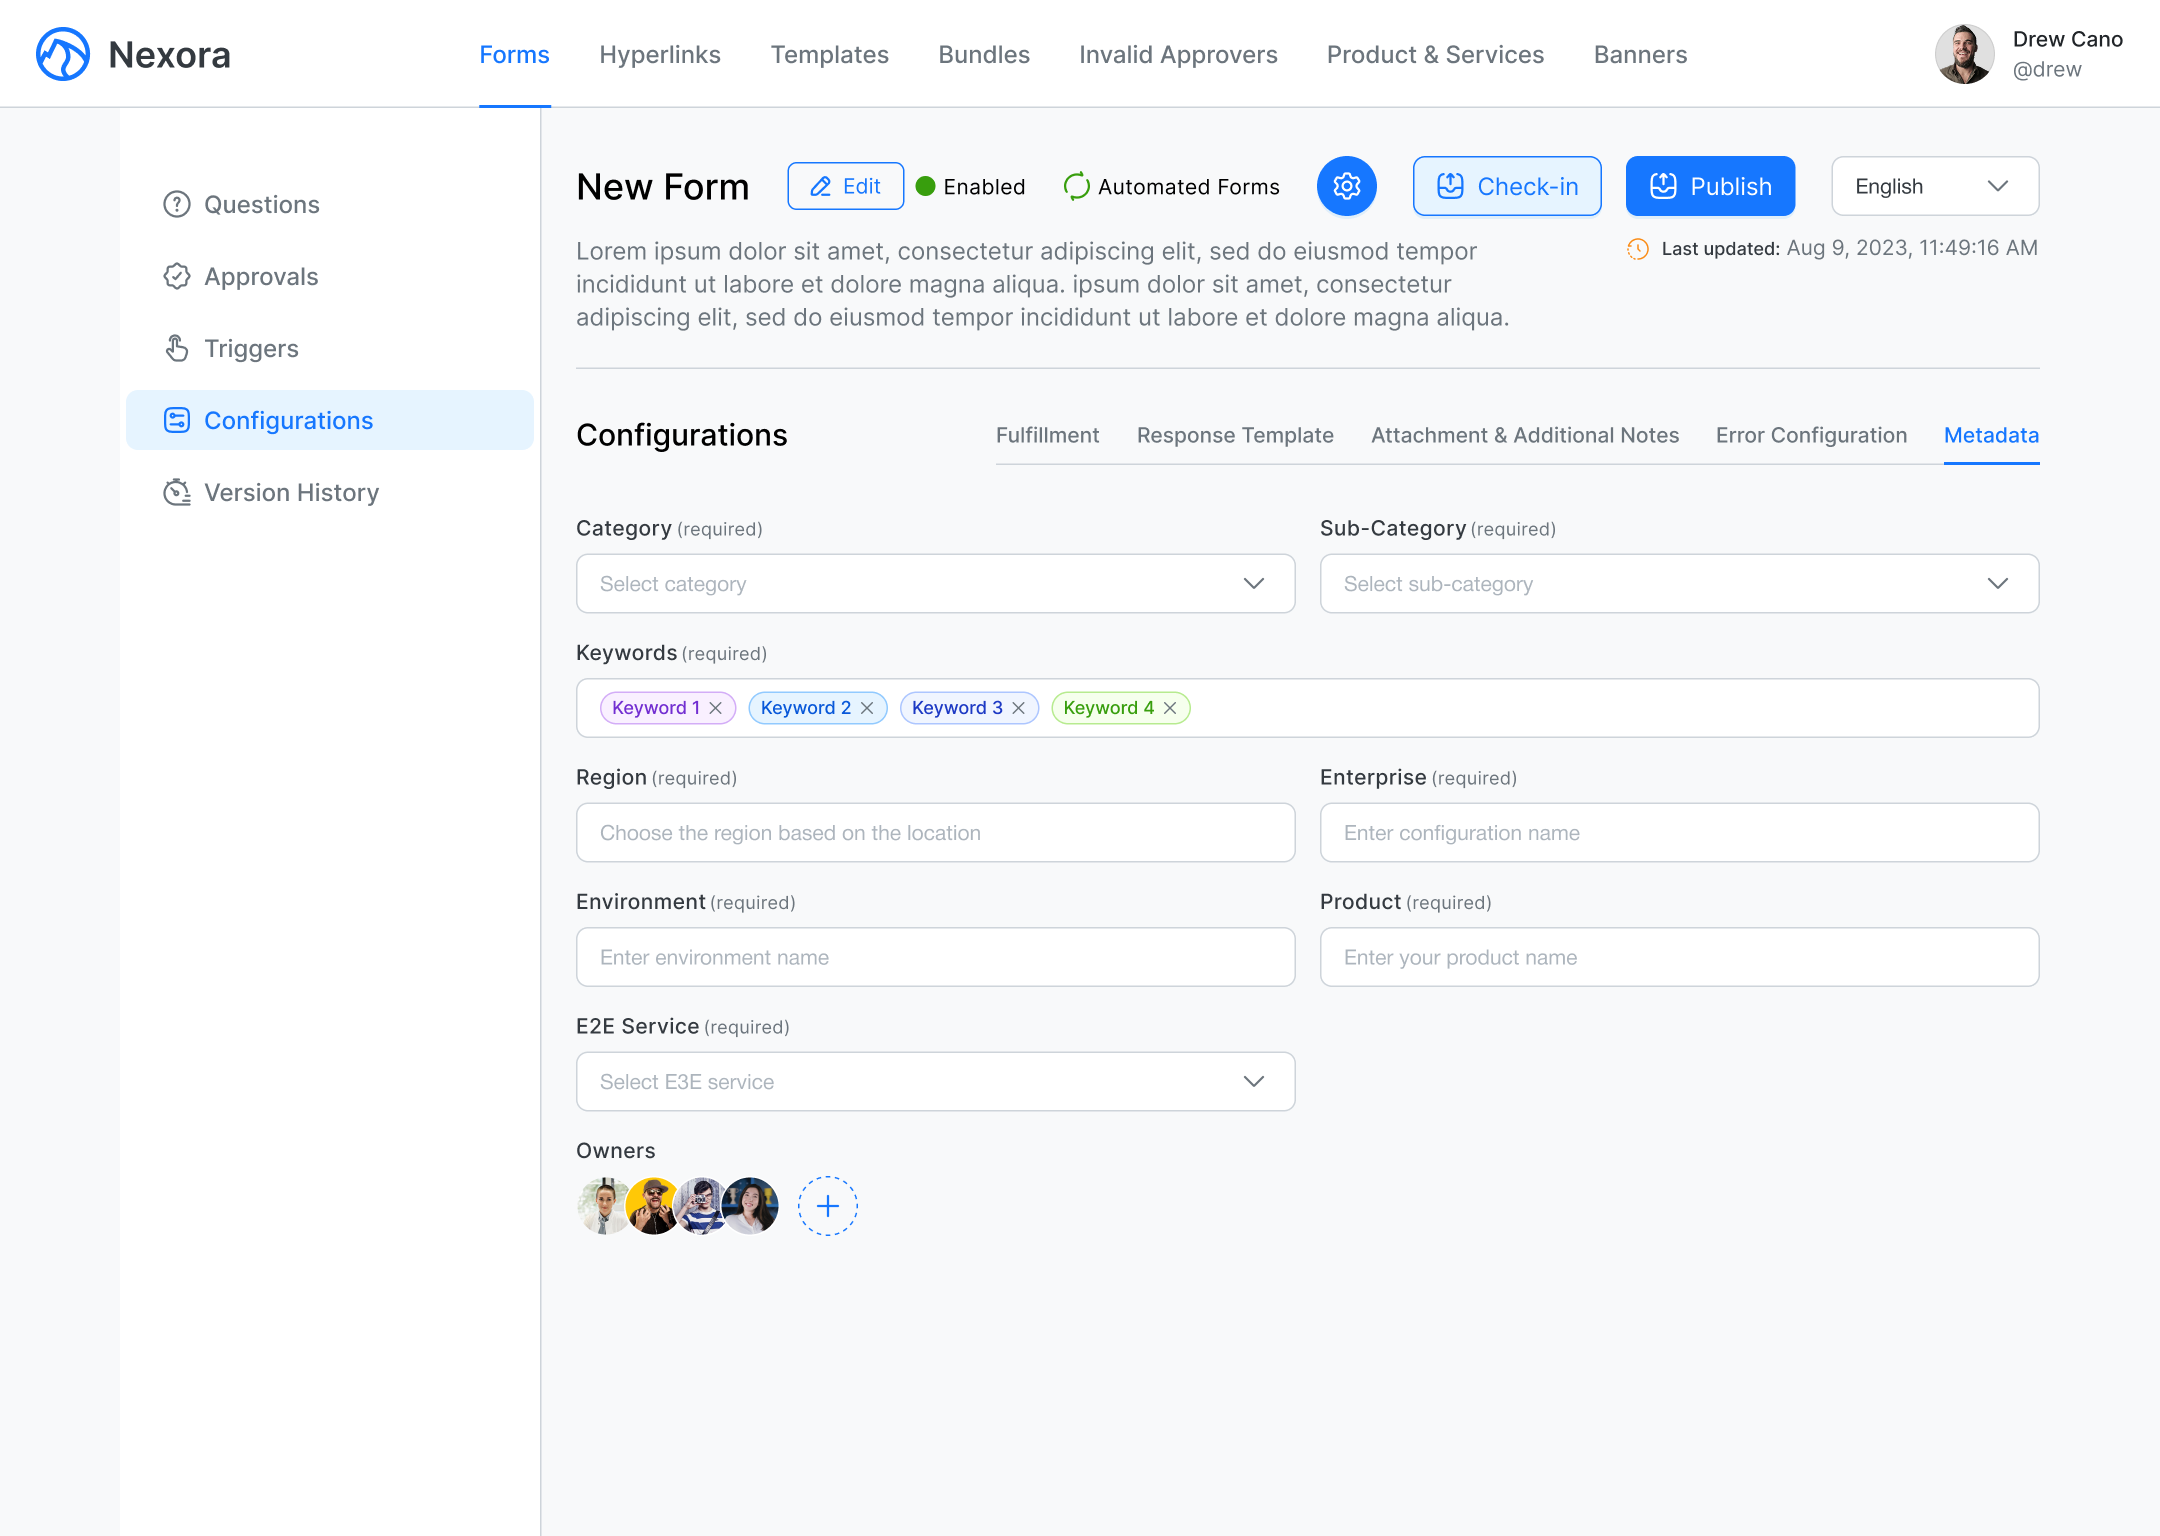Viewport: 2160px width, 1536px height.
Task: Click the Triggers sidebar icon
Action: coord(177,348)
